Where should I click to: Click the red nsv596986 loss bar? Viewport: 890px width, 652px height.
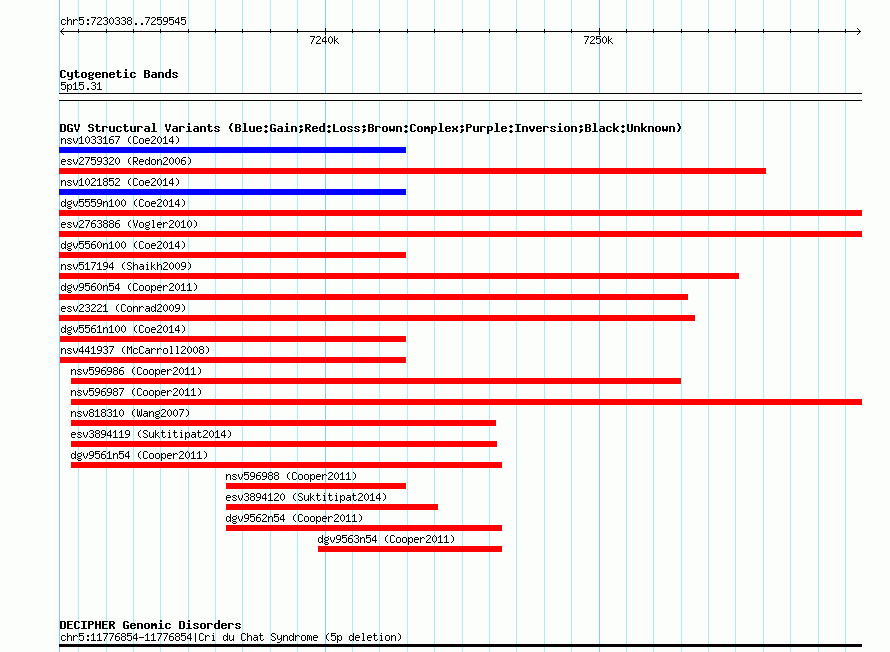click(x=376, y=381)
